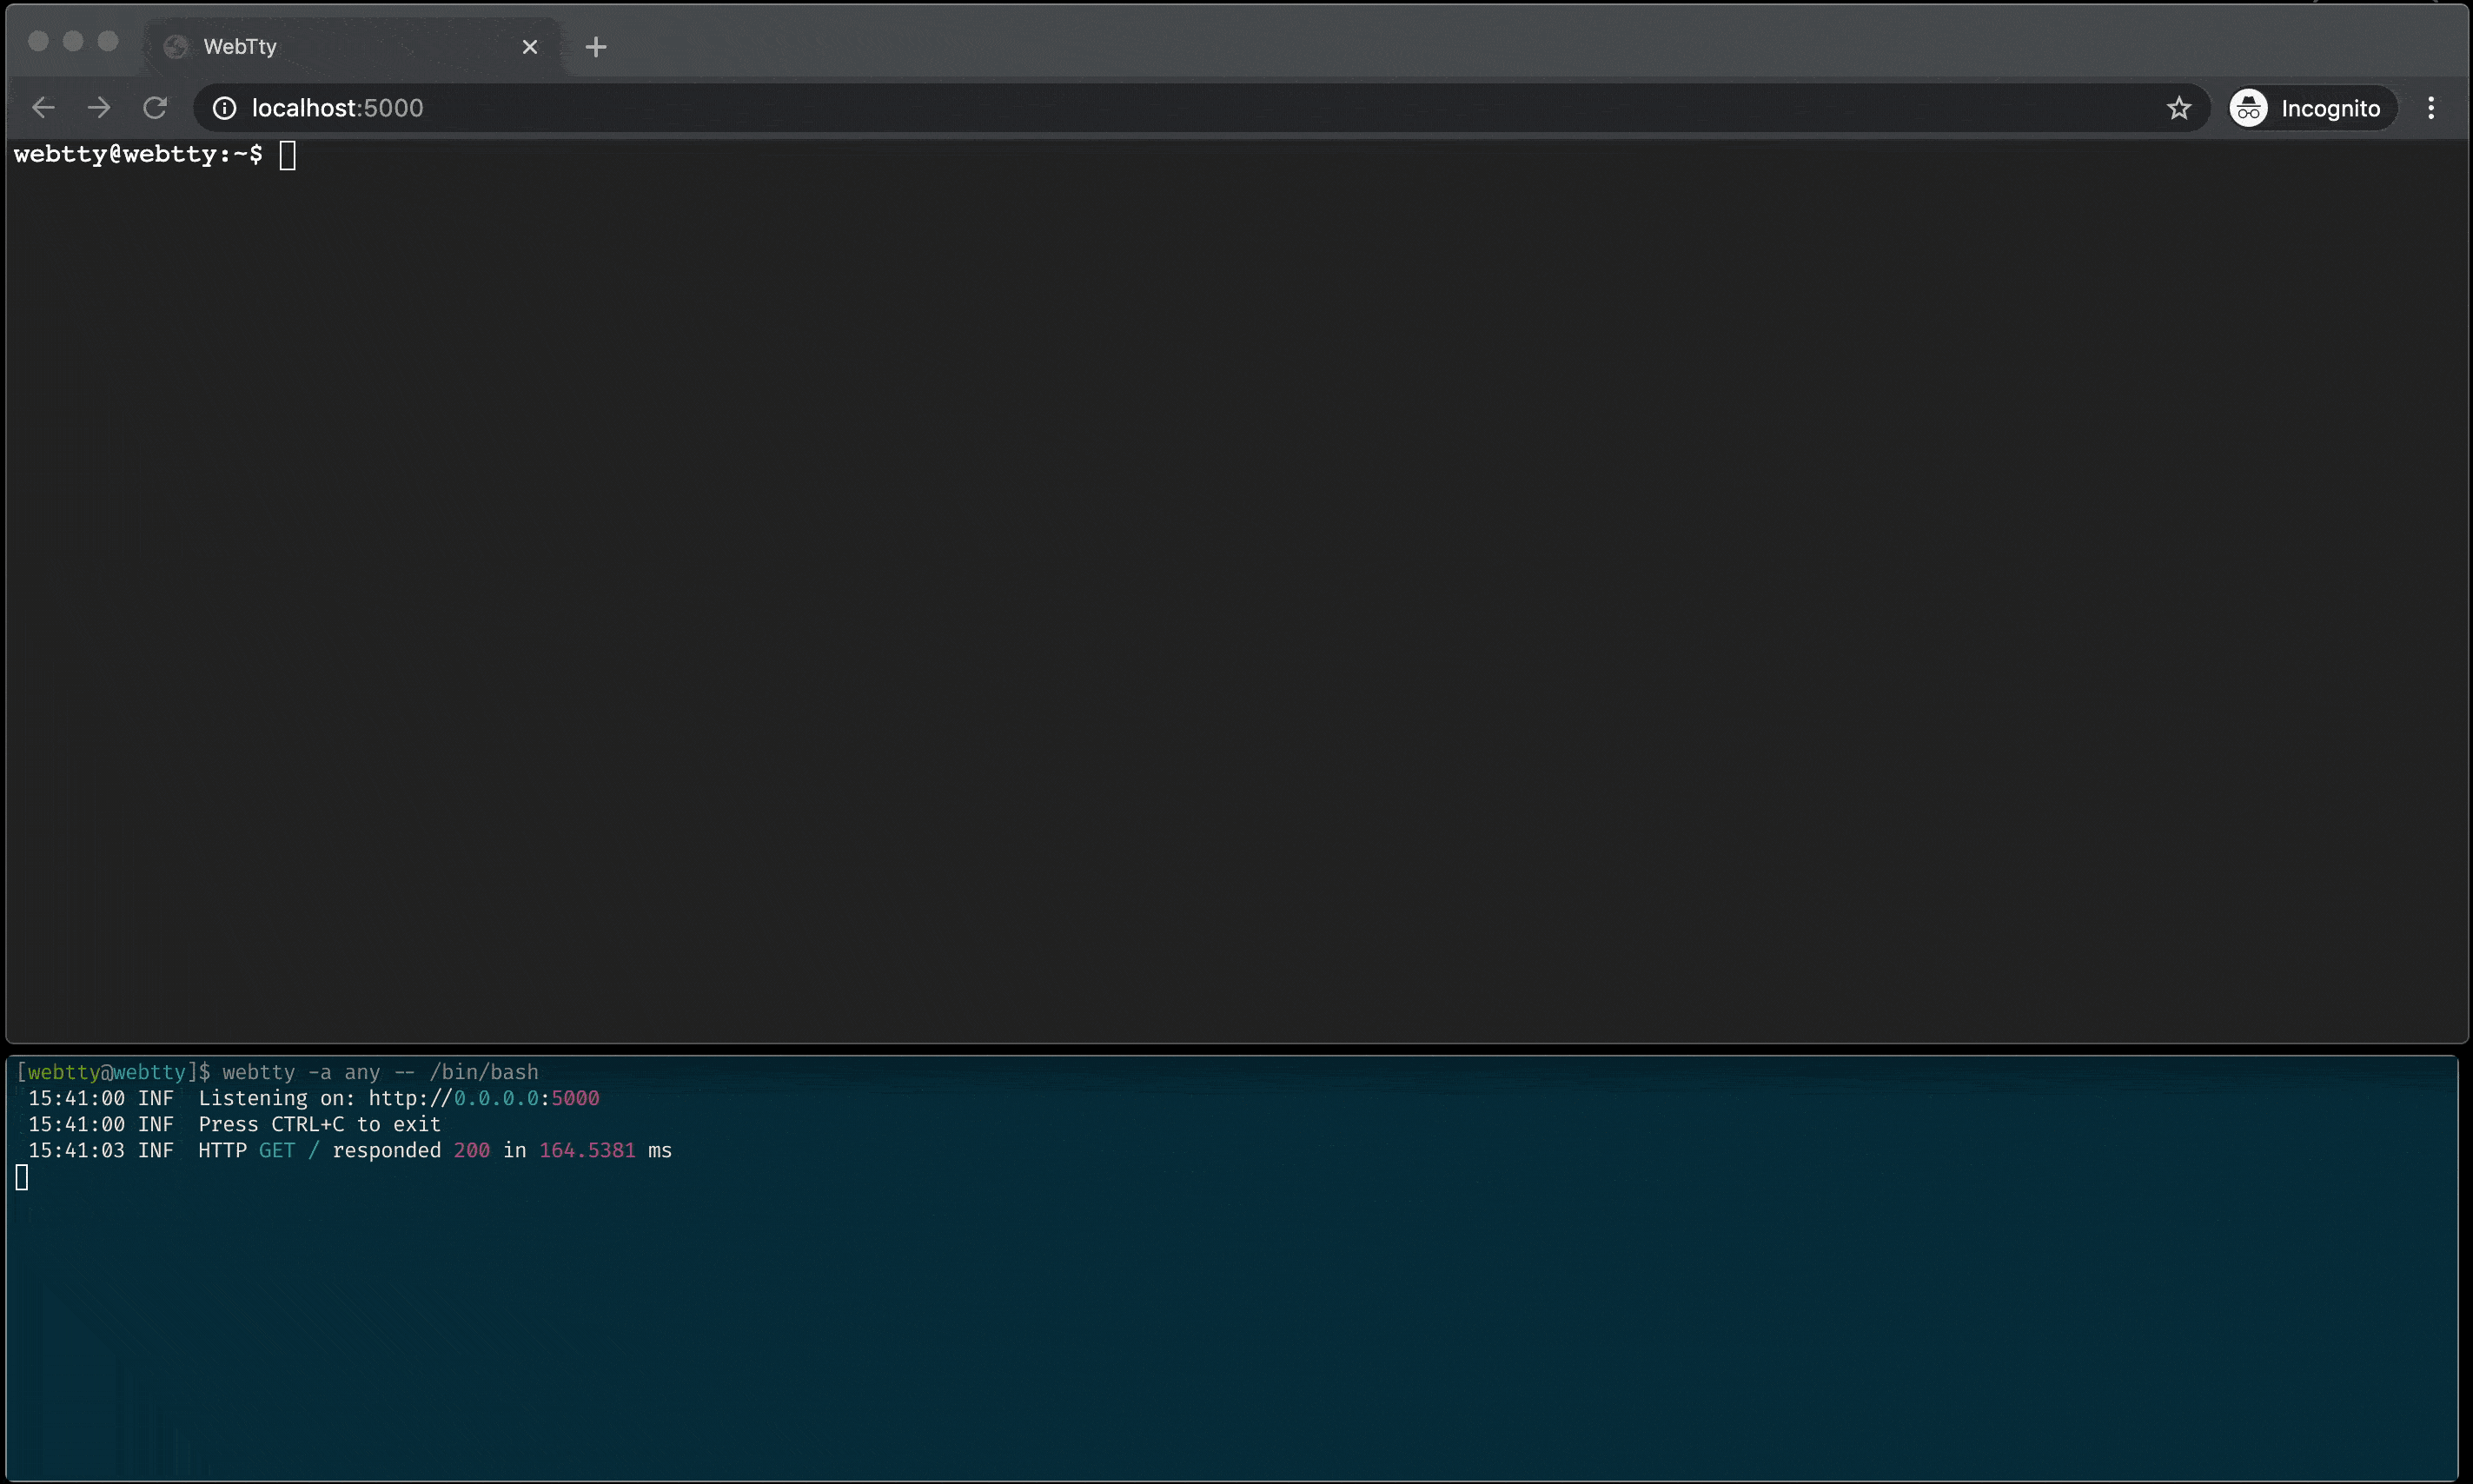Click the 'Press CTRL+C to exit' log line
This screenshot has width=2473, height=1484.
tap(319, 1124)
